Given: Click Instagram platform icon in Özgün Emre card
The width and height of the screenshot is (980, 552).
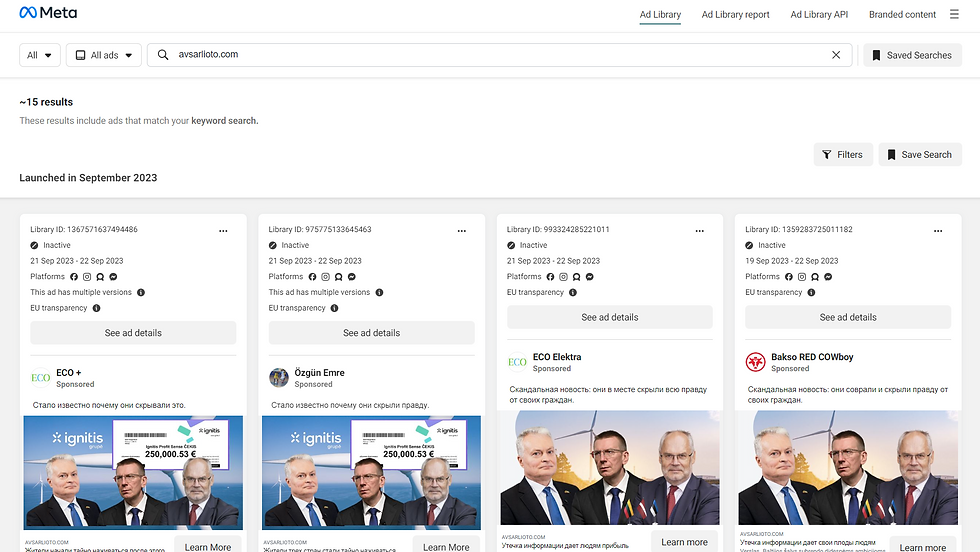Looking at the screenshot, I should click(325, 277).
